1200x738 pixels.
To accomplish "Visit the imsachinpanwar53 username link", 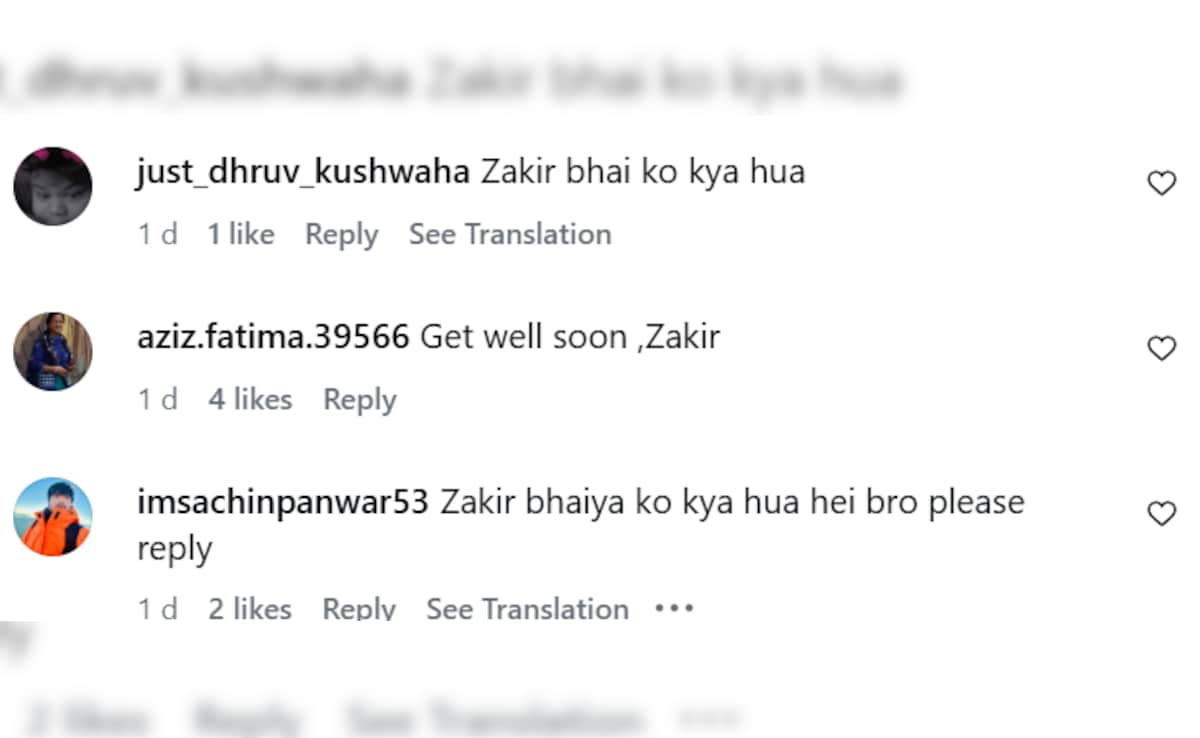I will (282, 502).
